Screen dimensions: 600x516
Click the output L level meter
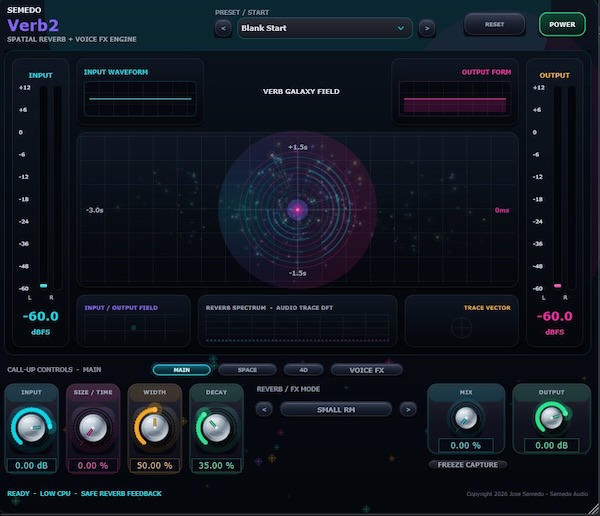tap(558, 188)
